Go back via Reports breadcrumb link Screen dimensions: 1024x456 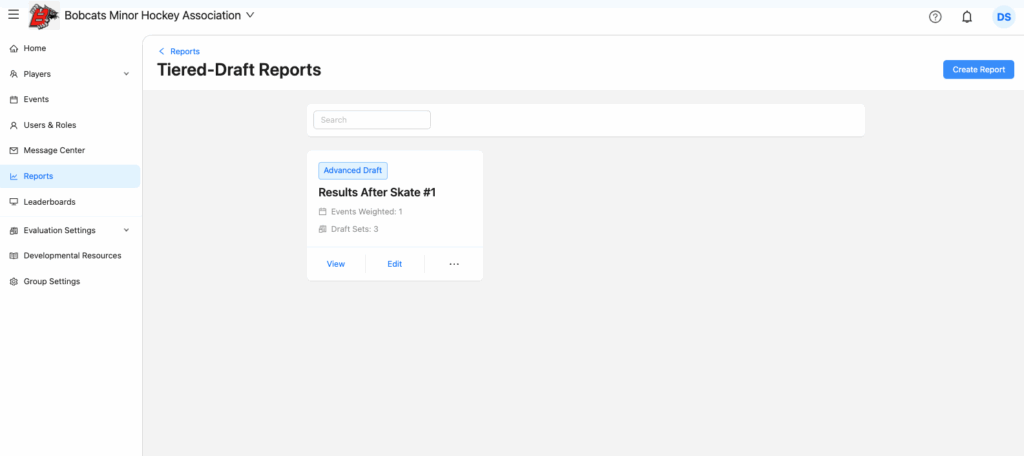coord(184,51)
